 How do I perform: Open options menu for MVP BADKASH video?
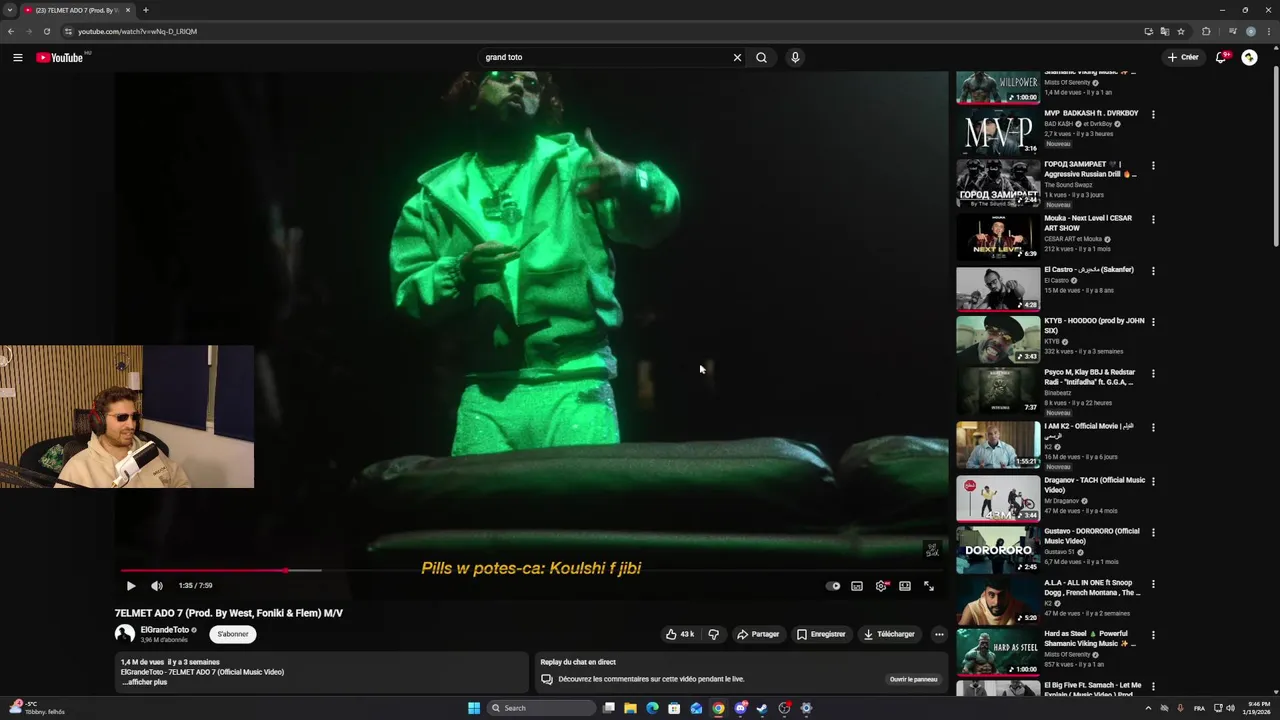tap(1153, 115)
